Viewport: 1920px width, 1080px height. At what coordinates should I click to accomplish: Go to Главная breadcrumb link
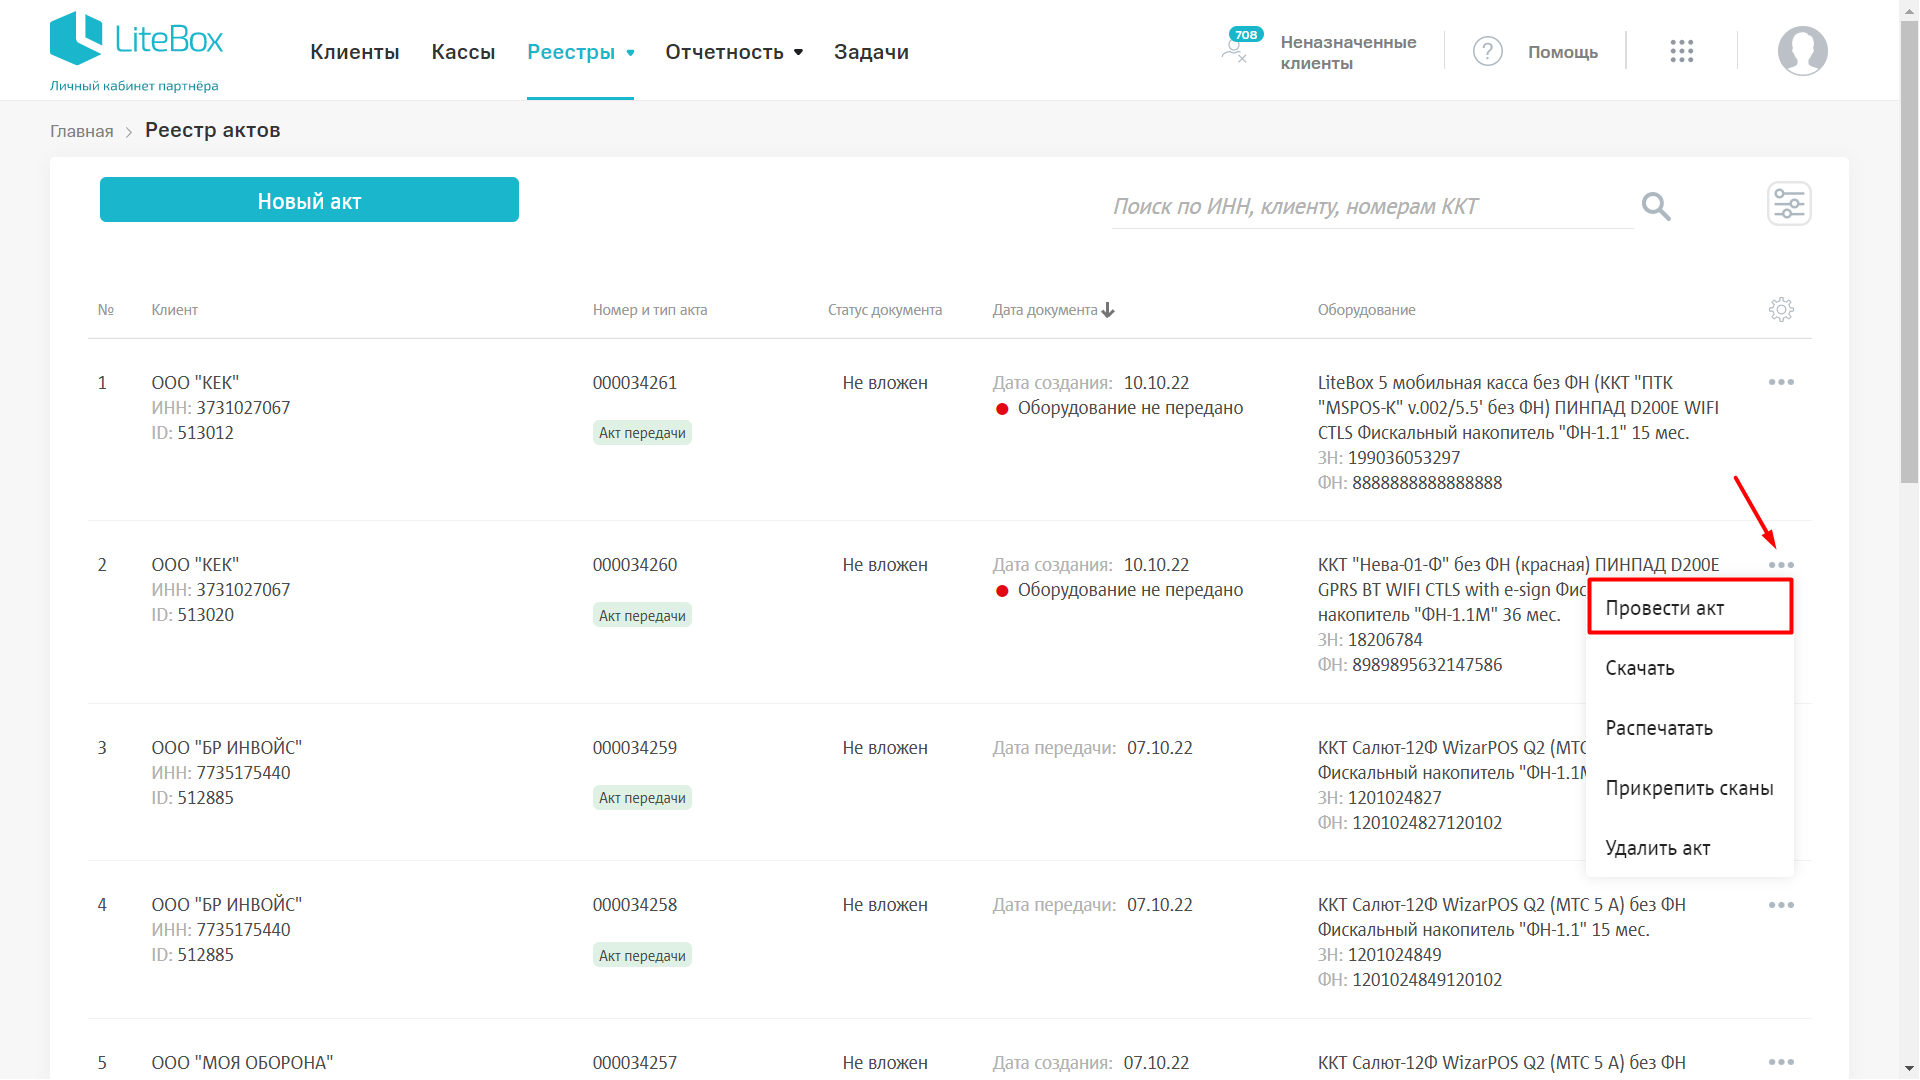tap(82, 131)
